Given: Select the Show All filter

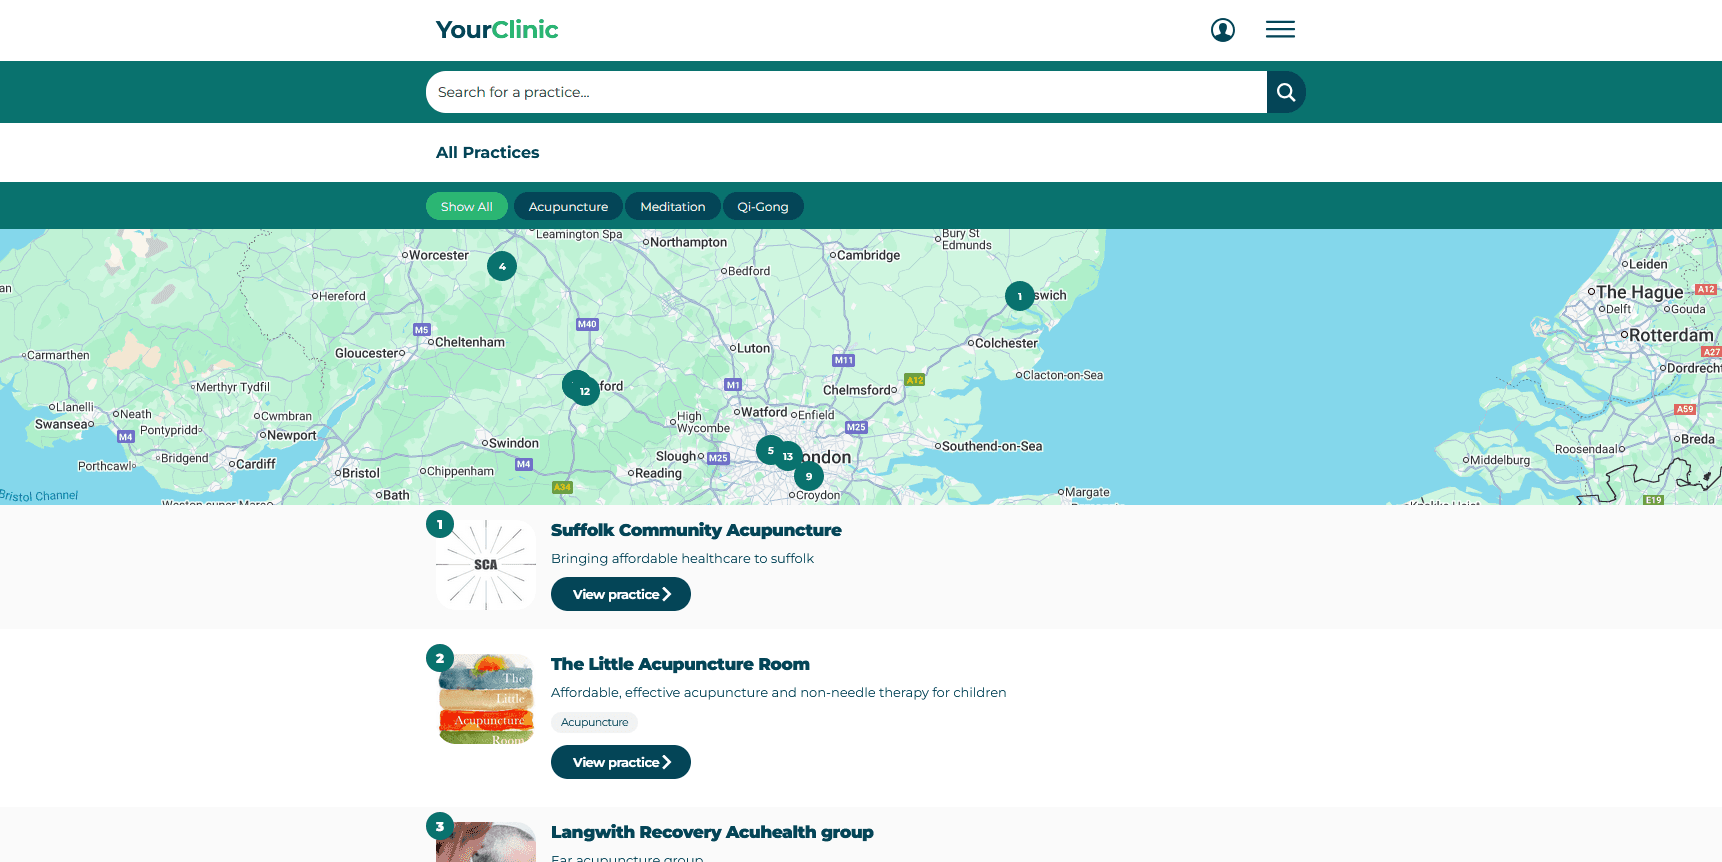Looking at the screenshot, I should (x=467, y=206).
